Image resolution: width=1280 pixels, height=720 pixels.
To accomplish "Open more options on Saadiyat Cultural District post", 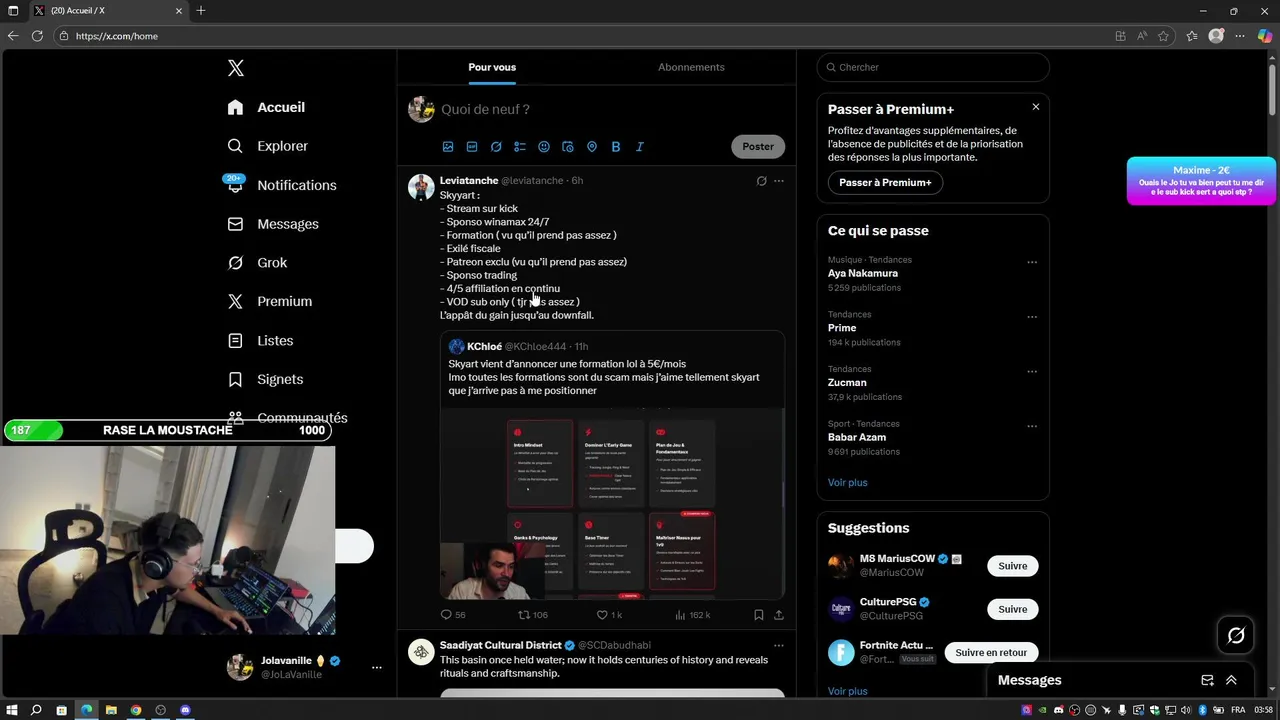I will 779,646.
